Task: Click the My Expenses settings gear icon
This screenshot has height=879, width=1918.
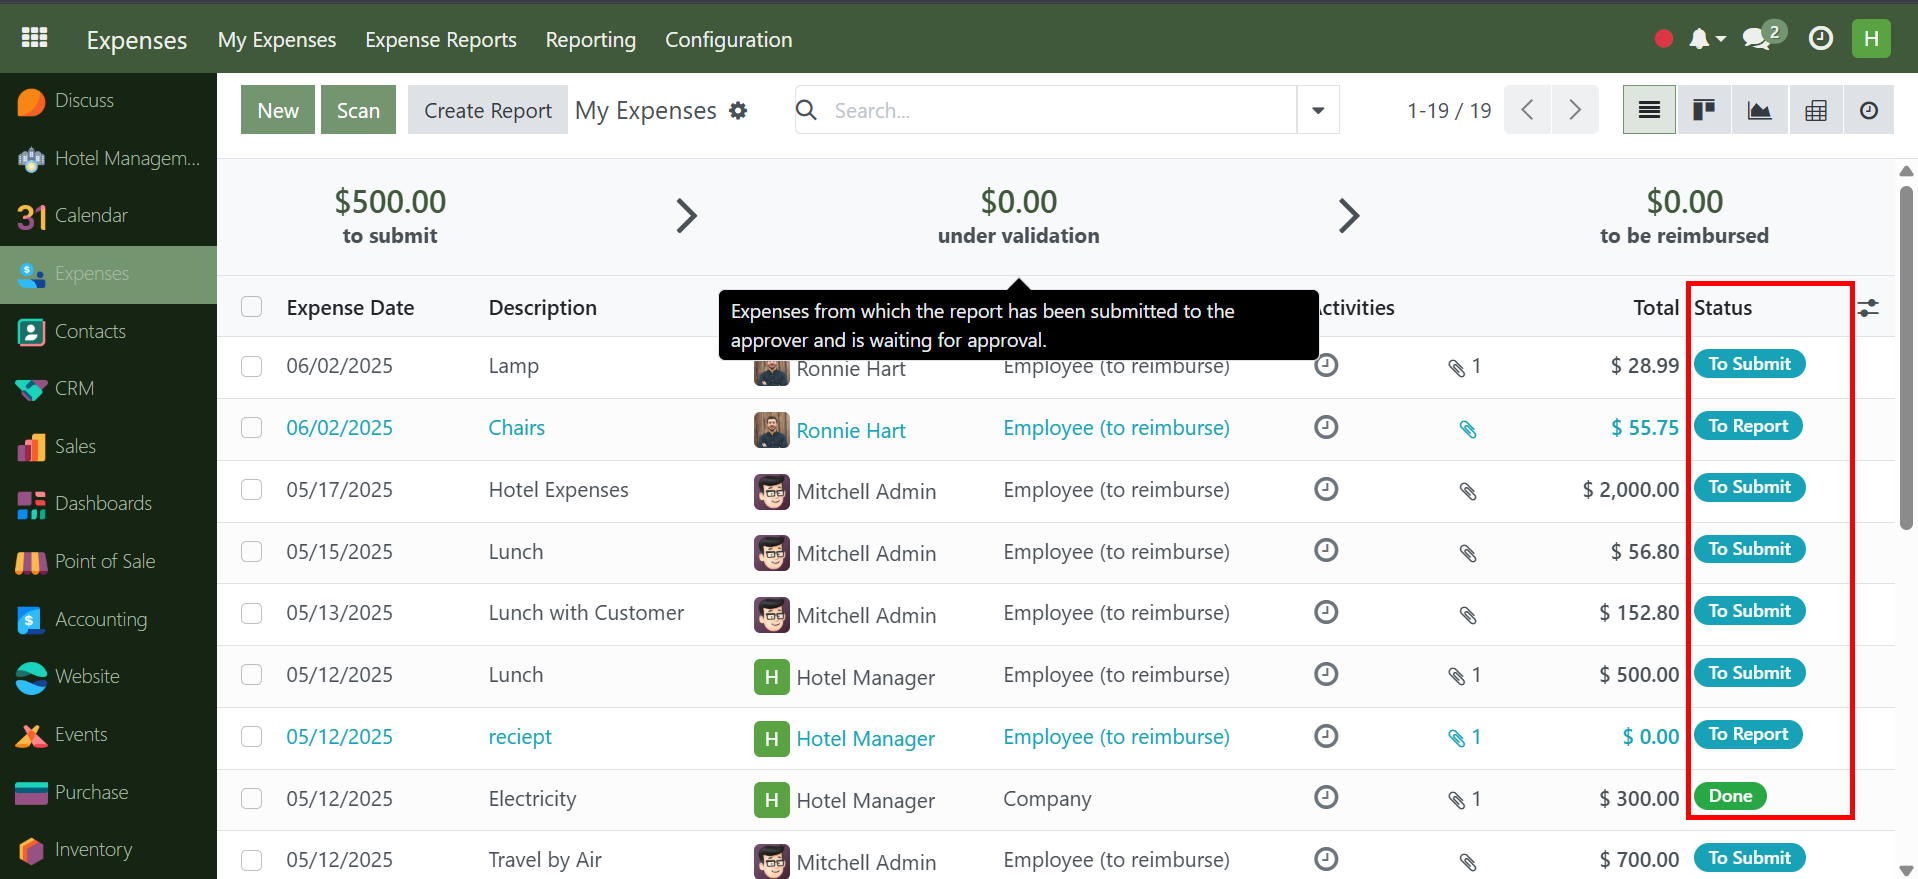Action: point(738,111)
